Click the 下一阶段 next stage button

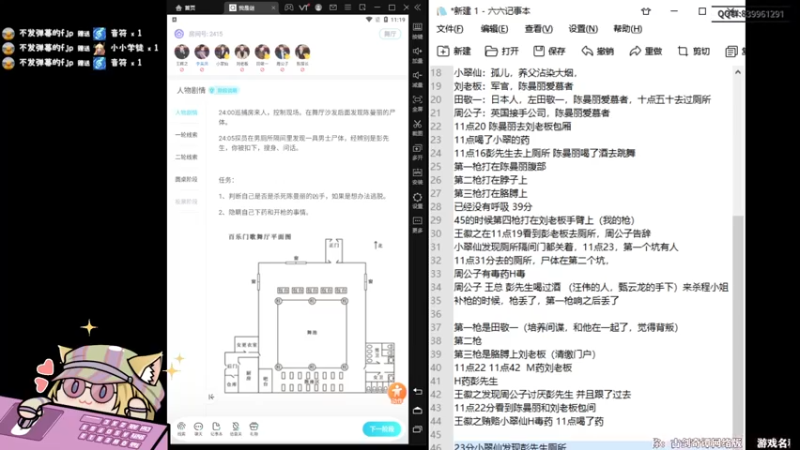pos(382,429)
